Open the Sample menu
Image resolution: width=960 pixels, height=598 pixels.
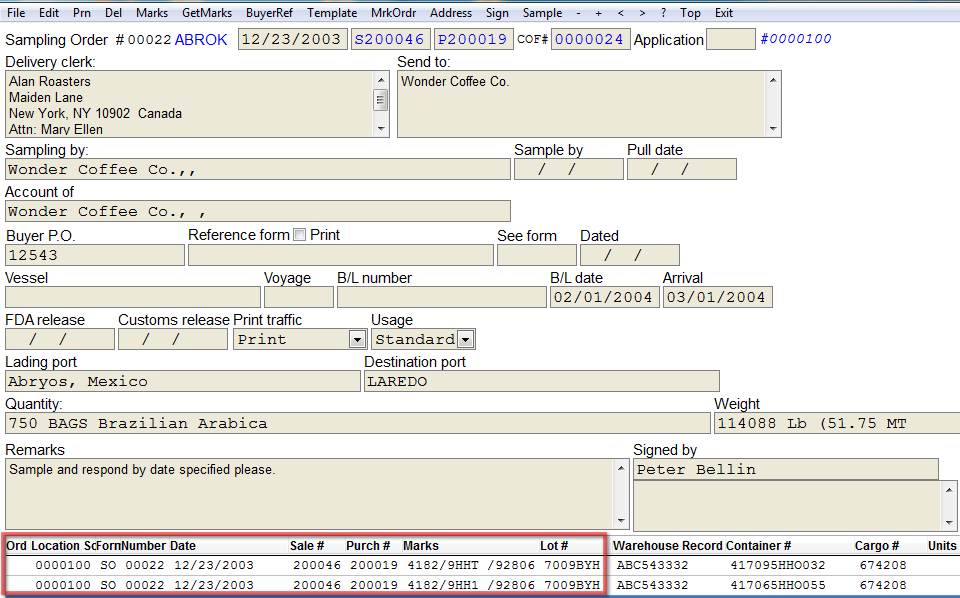(542, 13)
